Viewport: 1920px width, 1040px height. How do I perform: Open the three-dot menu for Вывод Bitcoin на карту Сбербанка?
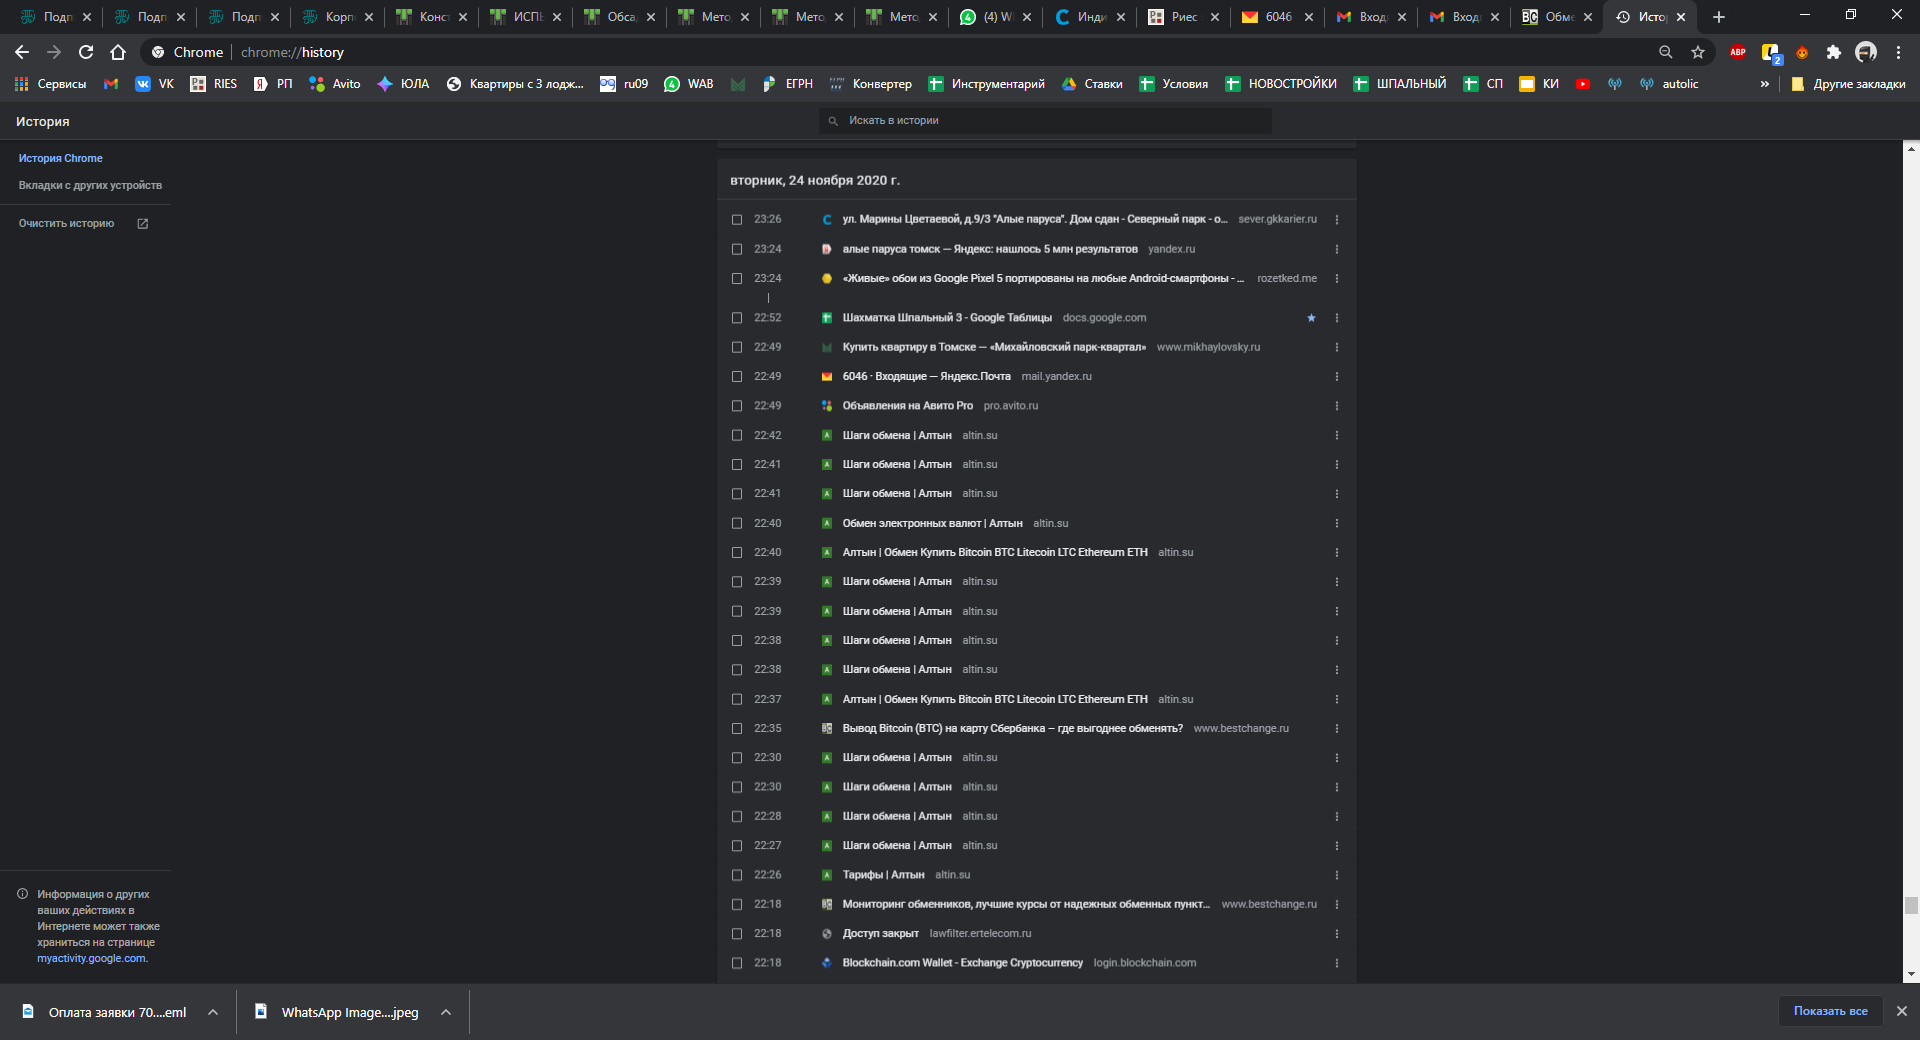pyautogui.click(x=1337, y=729)
